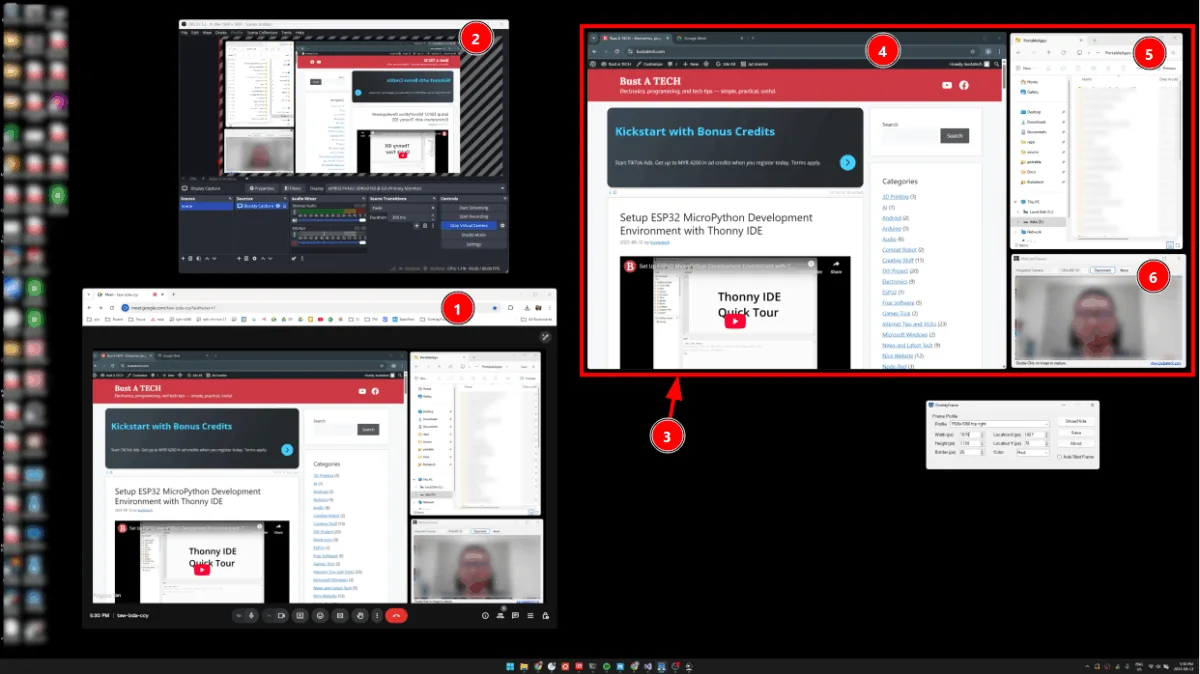Open the ESP32 category link on main Chrome page

click(890, 293)
